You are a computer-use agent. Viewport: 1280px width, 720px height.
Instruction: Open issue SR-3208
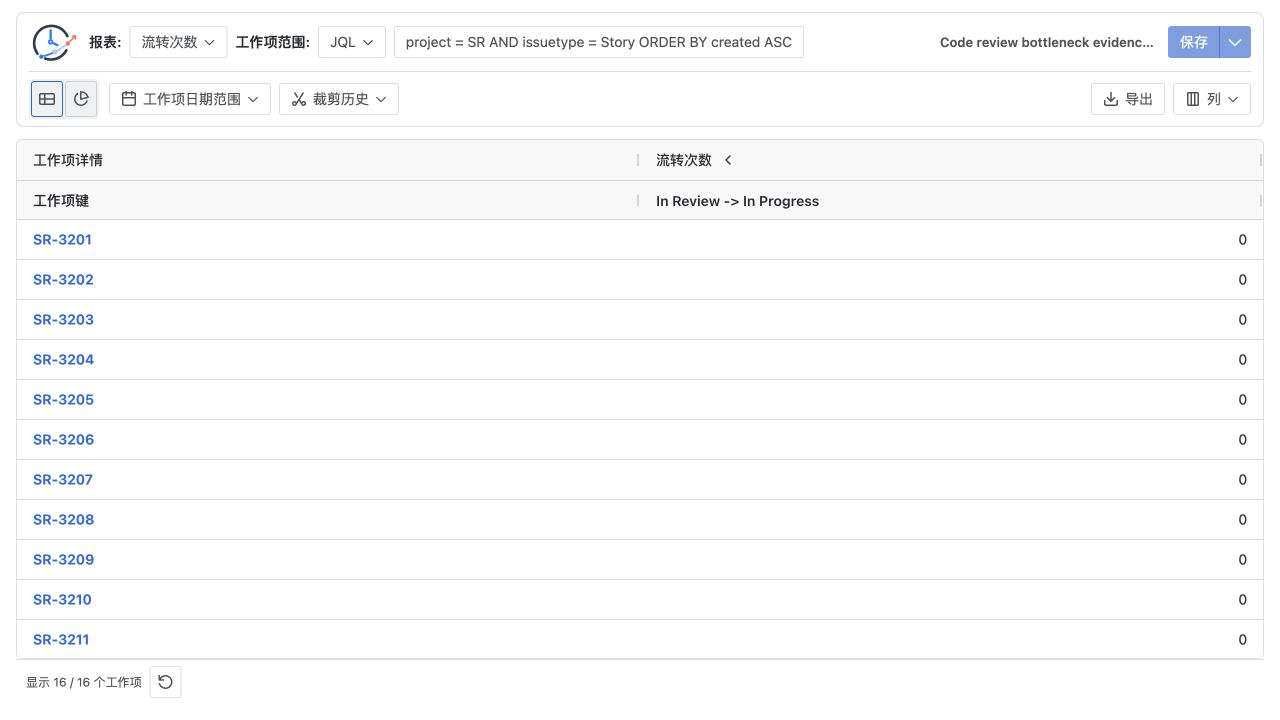coord(63,520)
